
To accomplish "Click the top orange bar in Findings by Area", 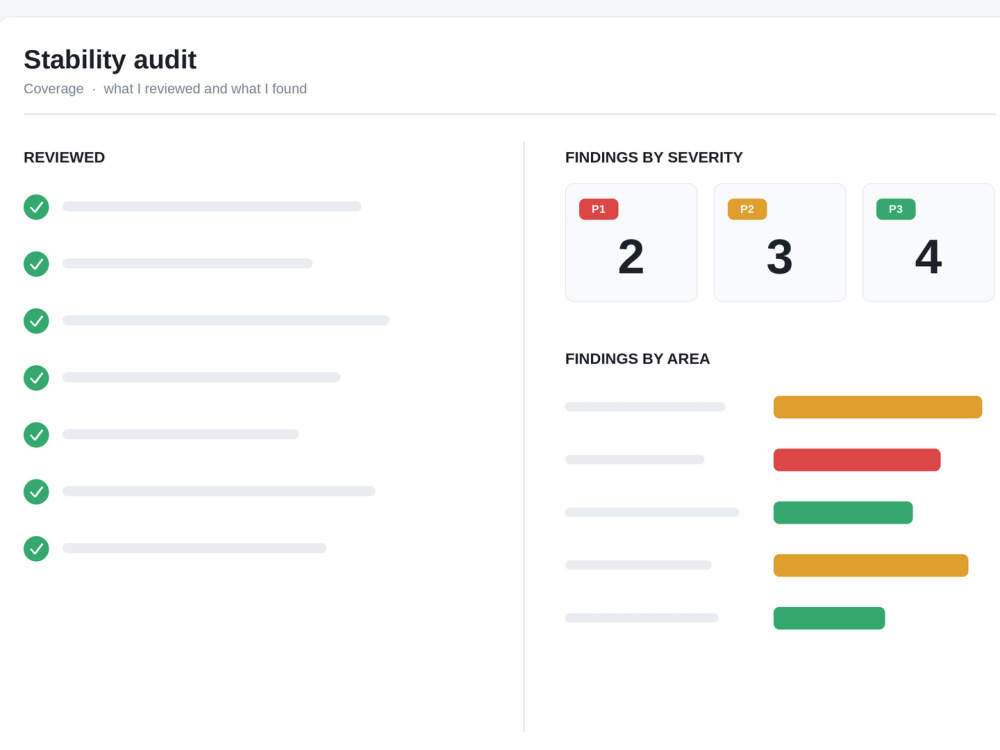I will [x=878, y=407].
